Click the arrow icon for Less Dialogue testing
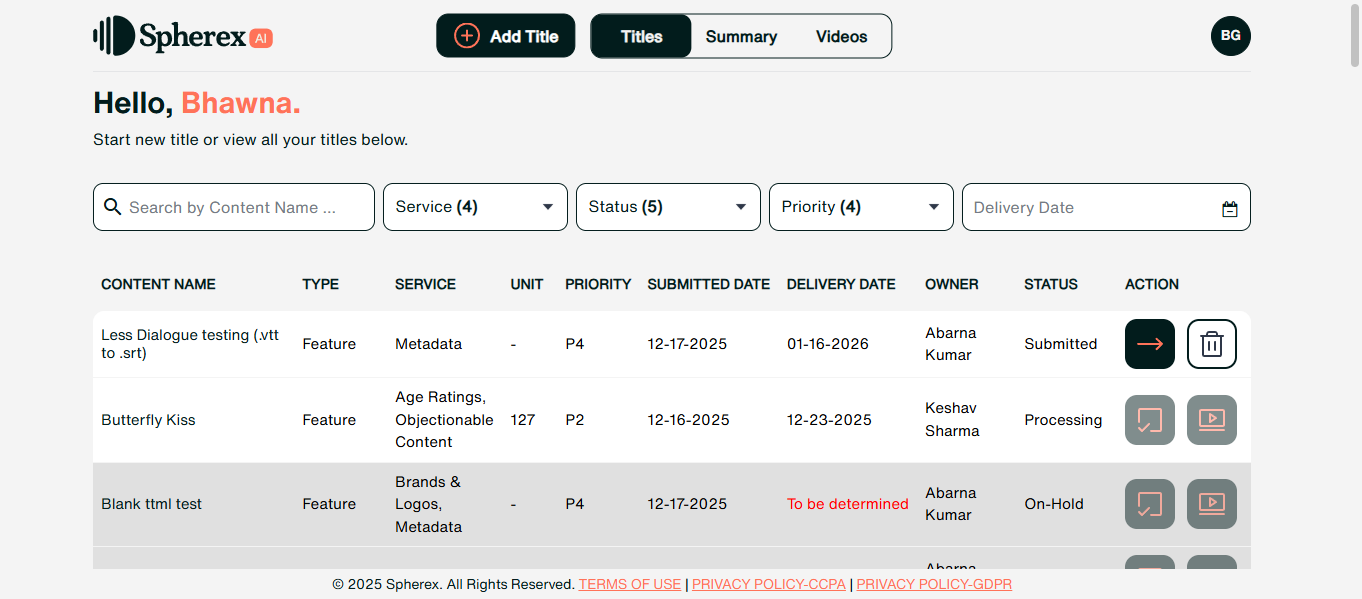Screen dimensions: 1362x599 pyautogui.click(x=1149, y=344)
